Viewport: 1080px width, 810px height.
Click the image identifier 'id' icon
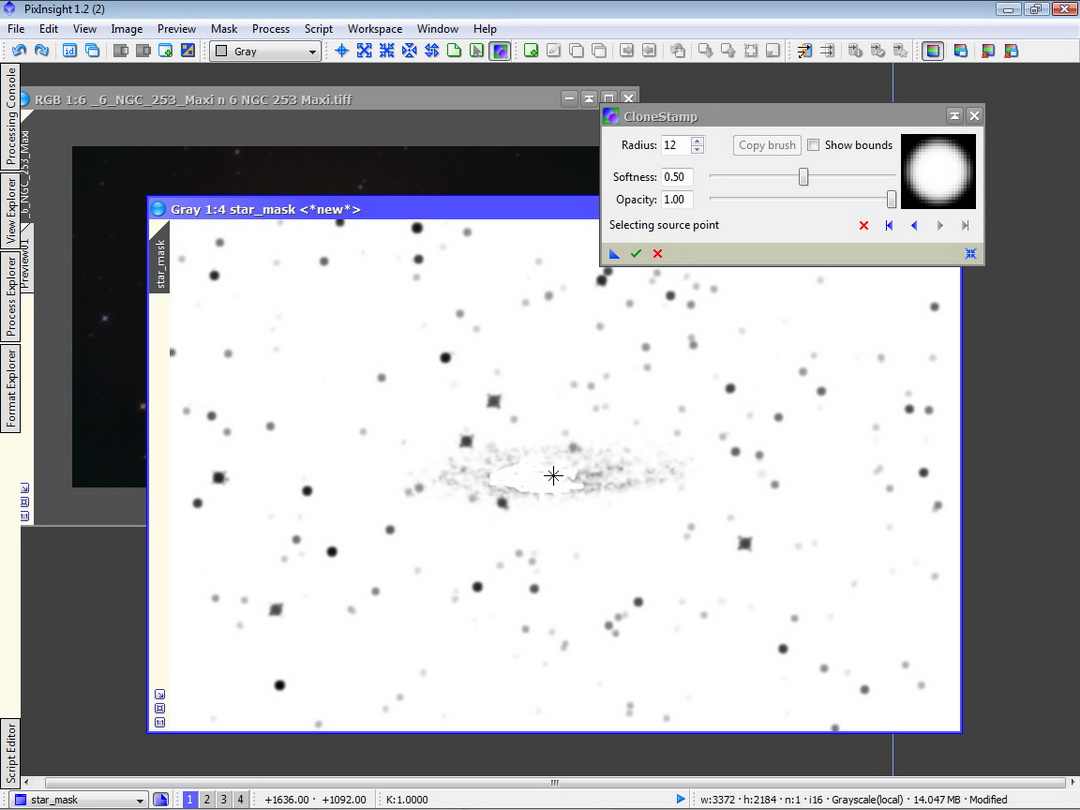point(70,50)
